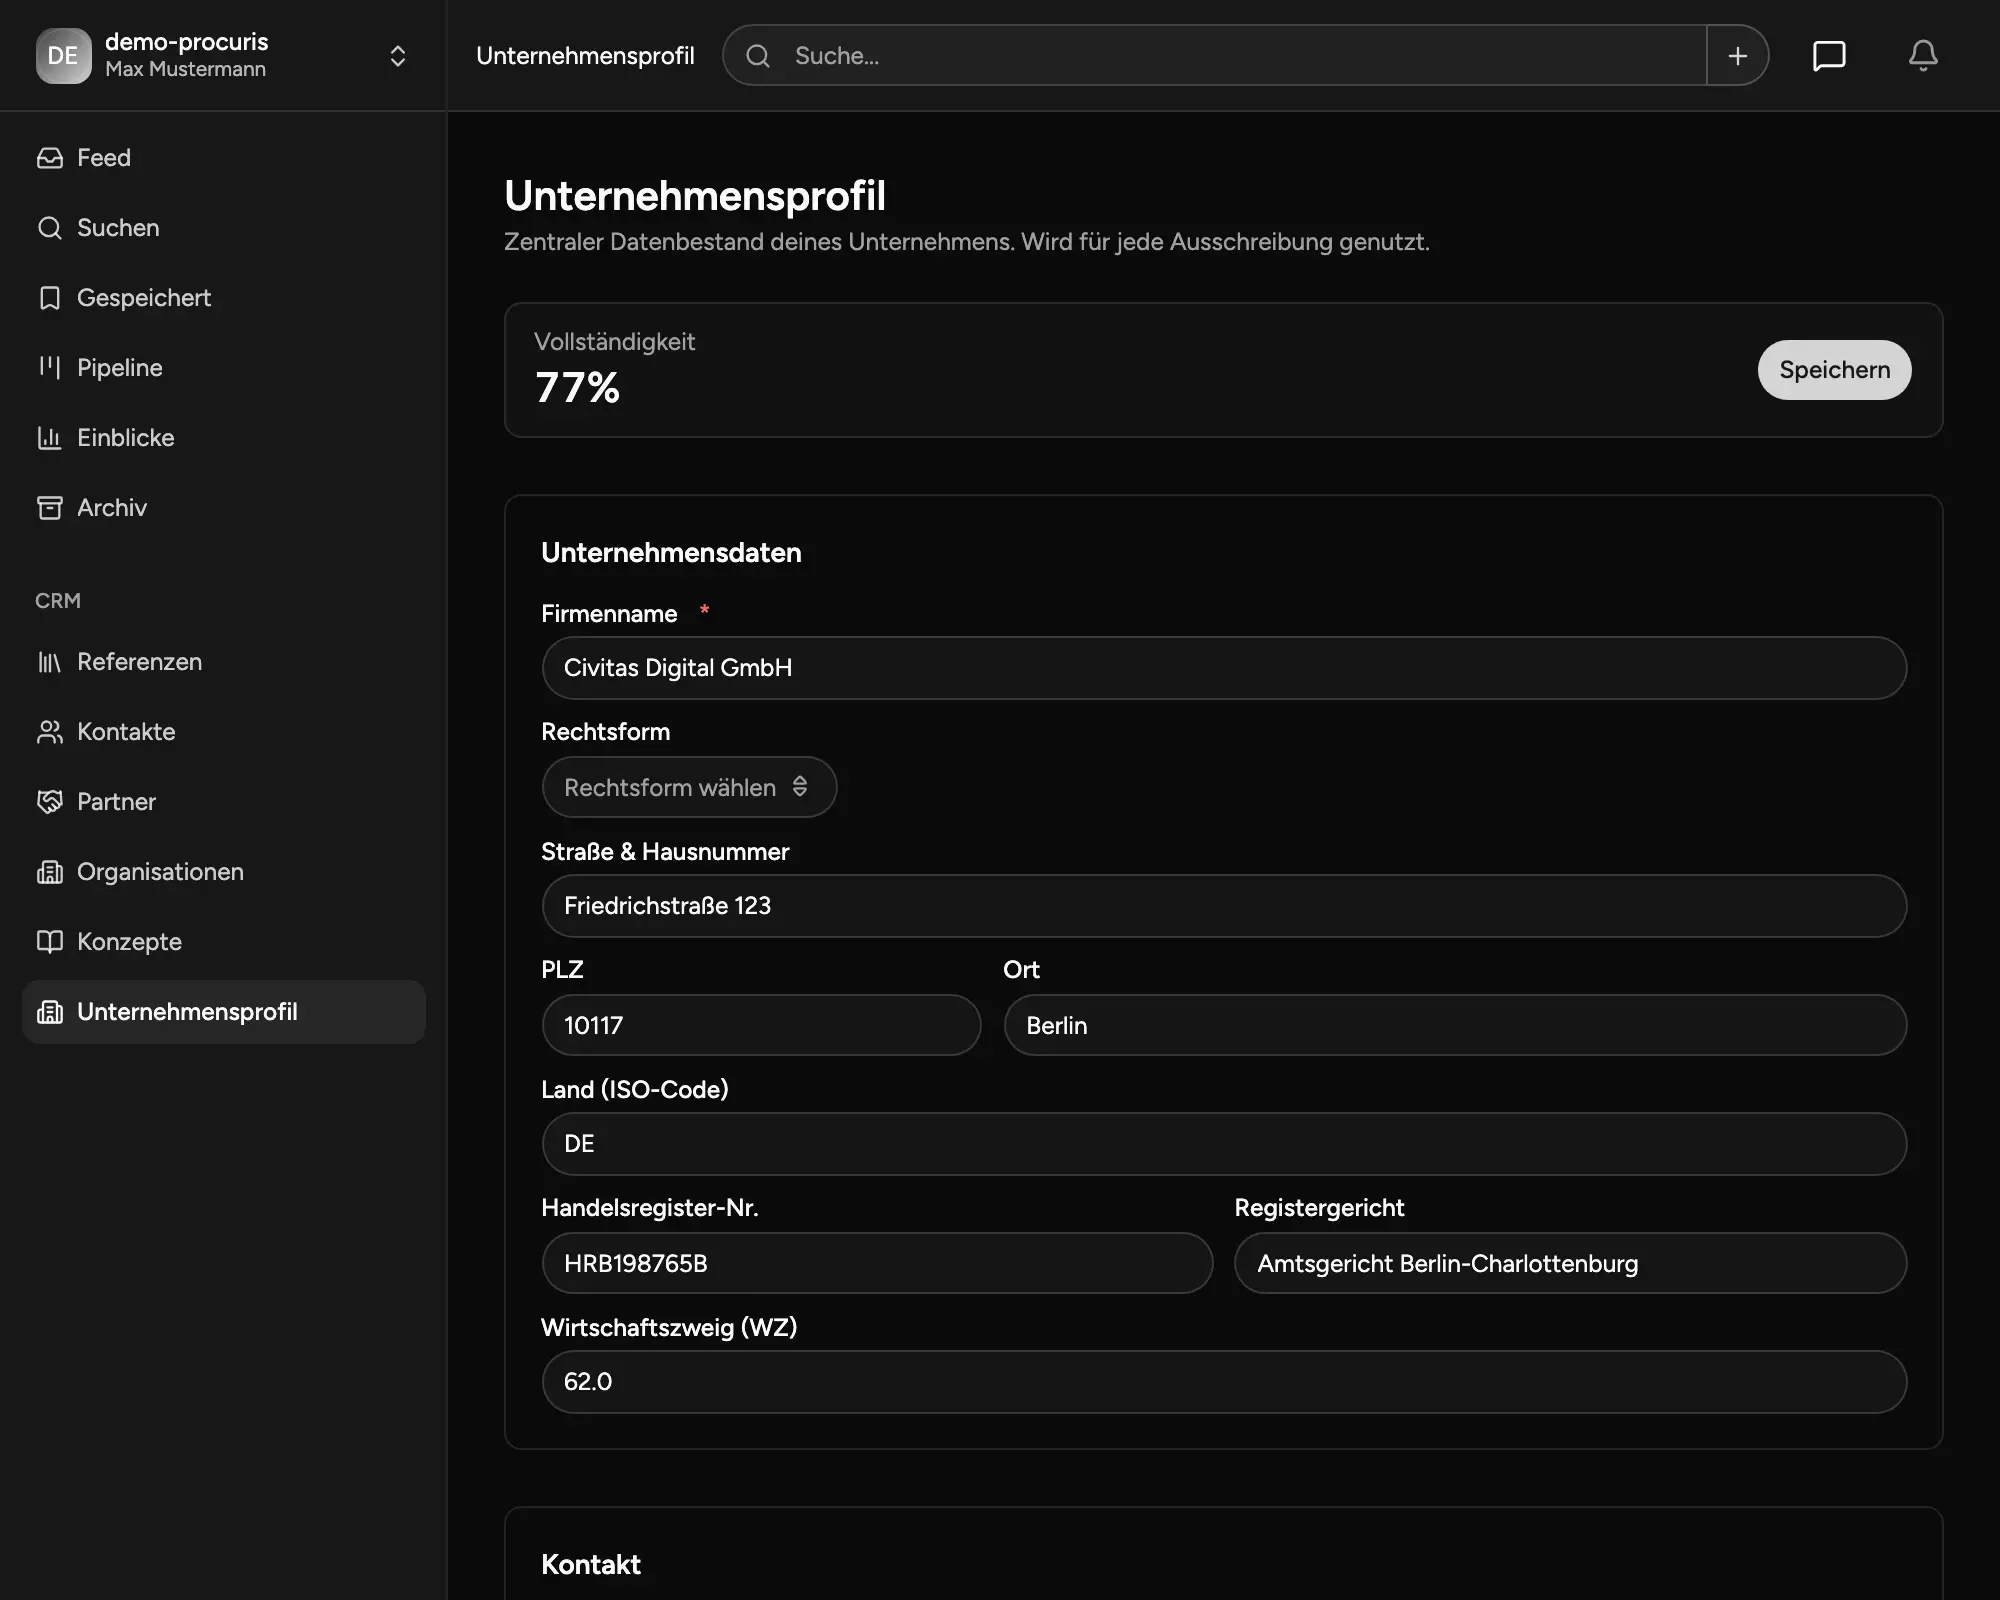Click the CRM sidebar group label
The width and height of the screenshot is (2000, 1600).
[58, 601]
